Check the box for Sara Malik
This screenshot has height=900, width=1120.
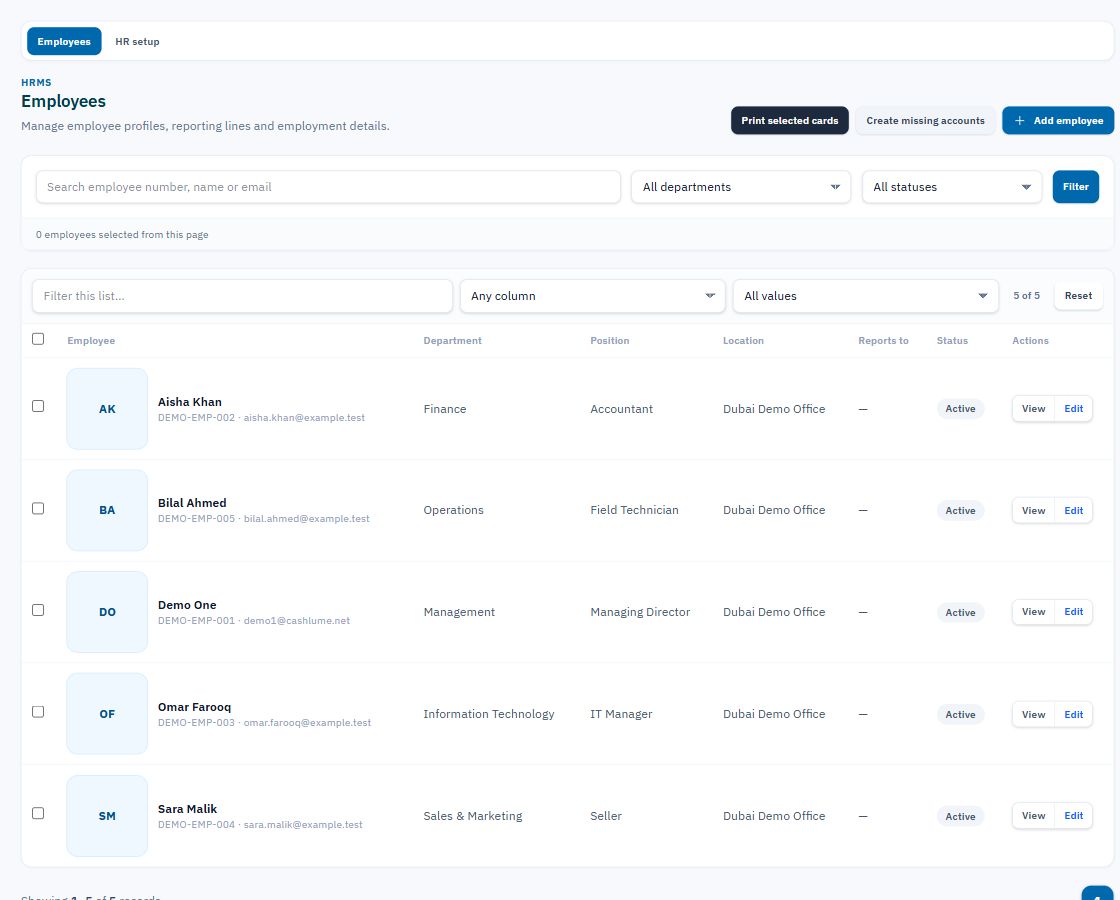39,814
